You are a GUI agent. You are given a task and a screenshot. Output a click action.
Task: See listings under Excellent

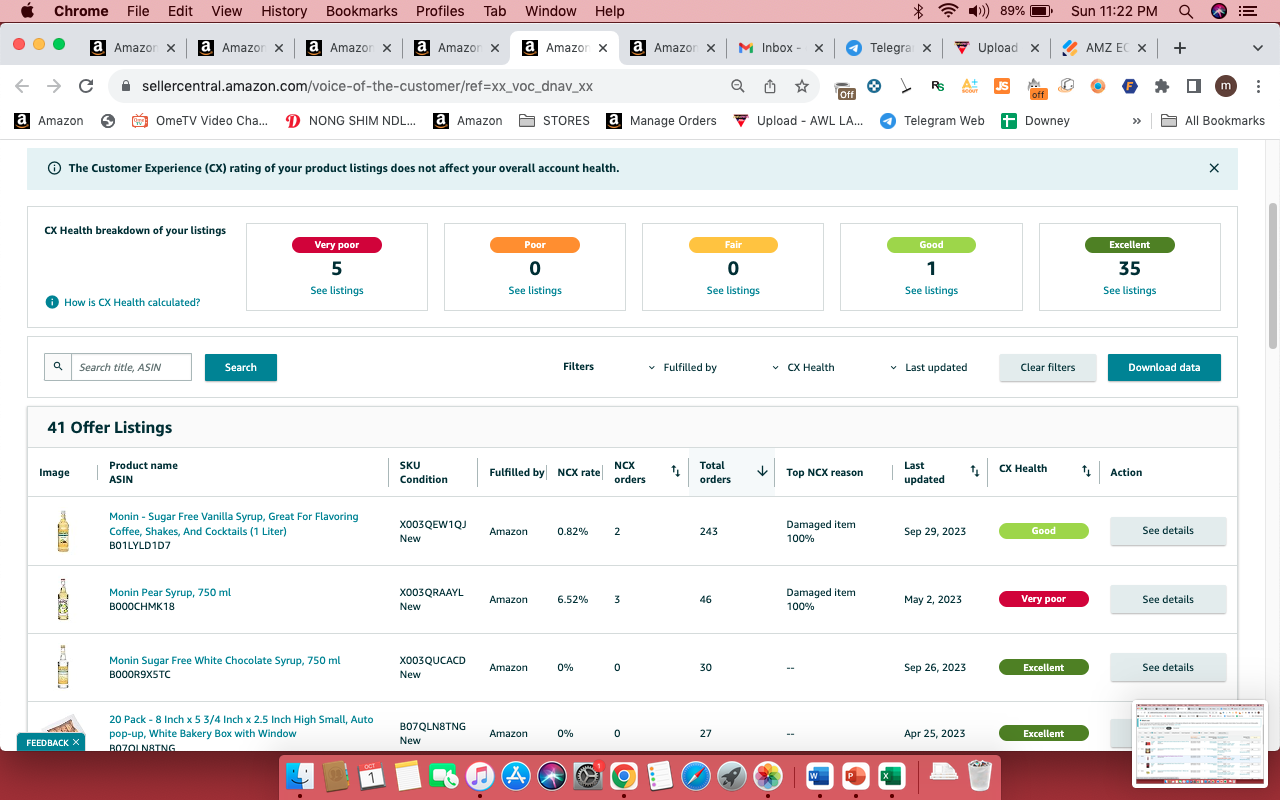pos(1130,290)
